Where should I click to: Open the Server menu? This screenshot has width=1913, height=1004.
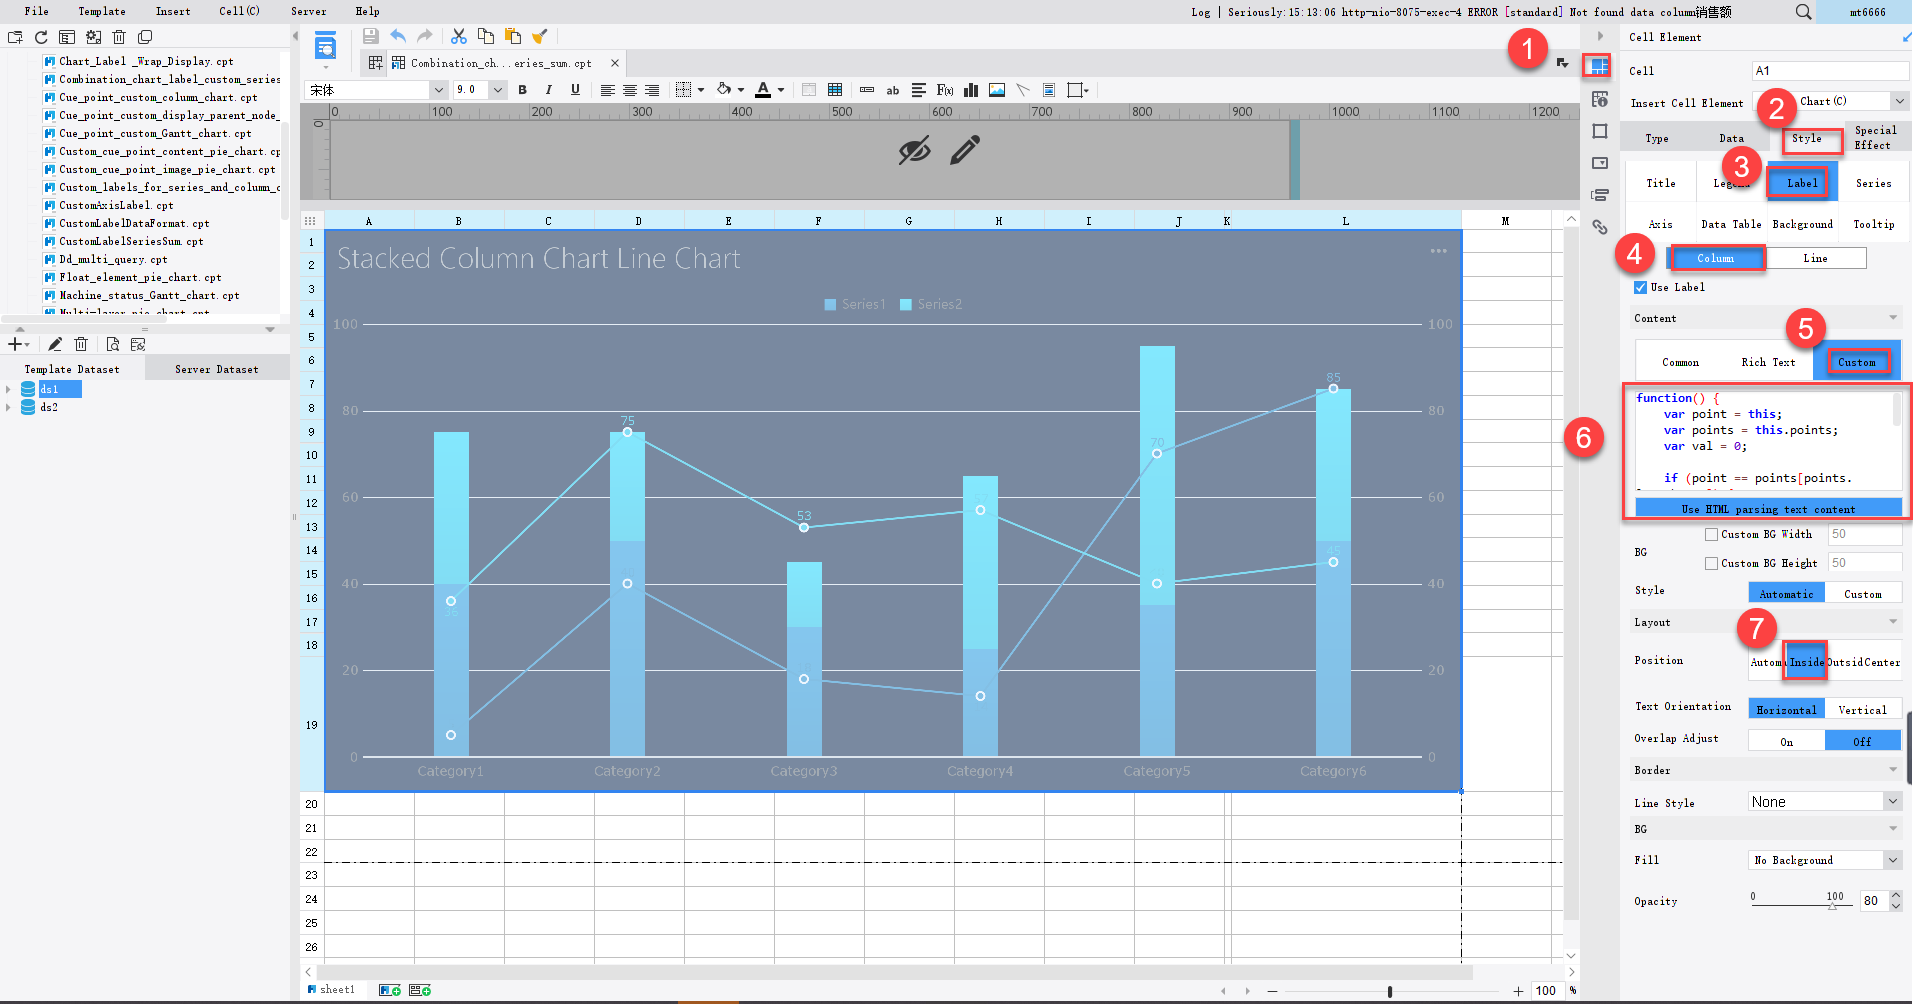308,11
